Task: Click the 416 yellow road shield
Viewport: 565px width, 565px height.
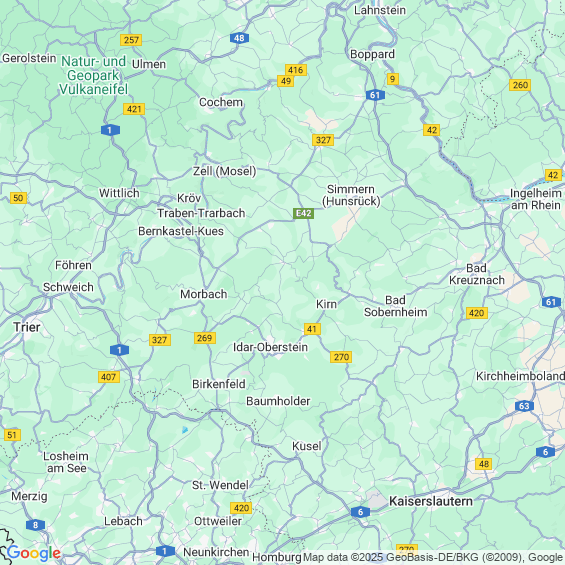Action: point(295,70)
